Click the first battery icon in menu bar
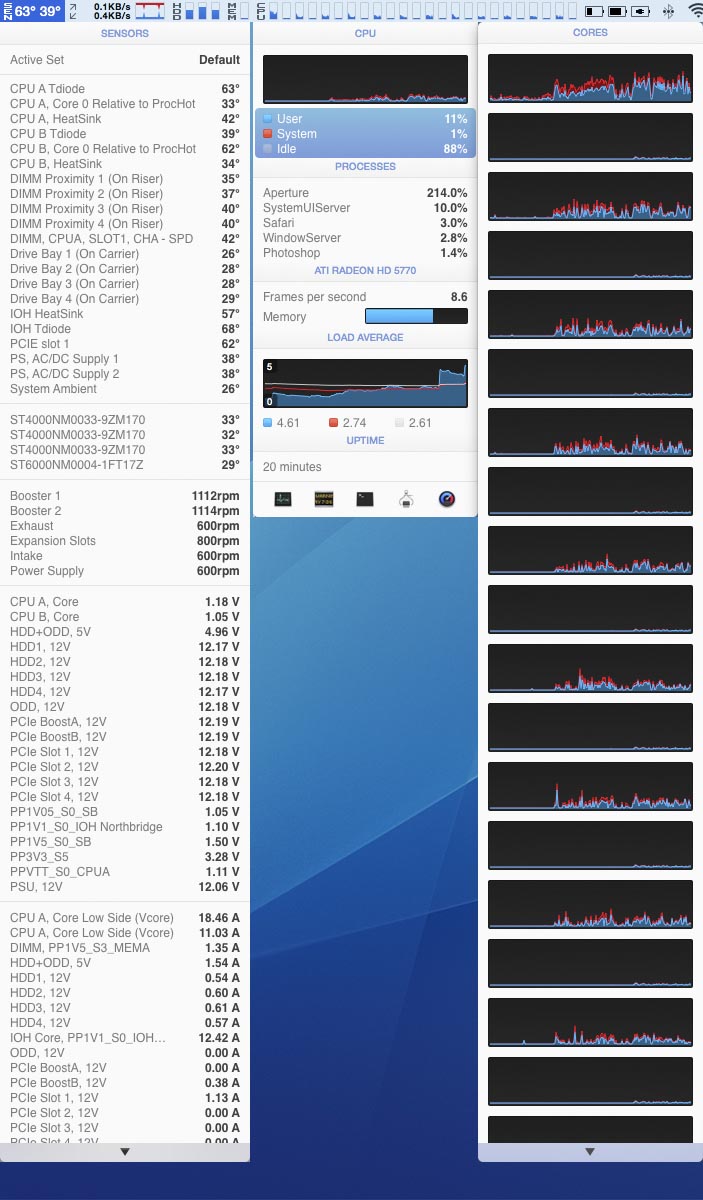 tap(595, 11)
